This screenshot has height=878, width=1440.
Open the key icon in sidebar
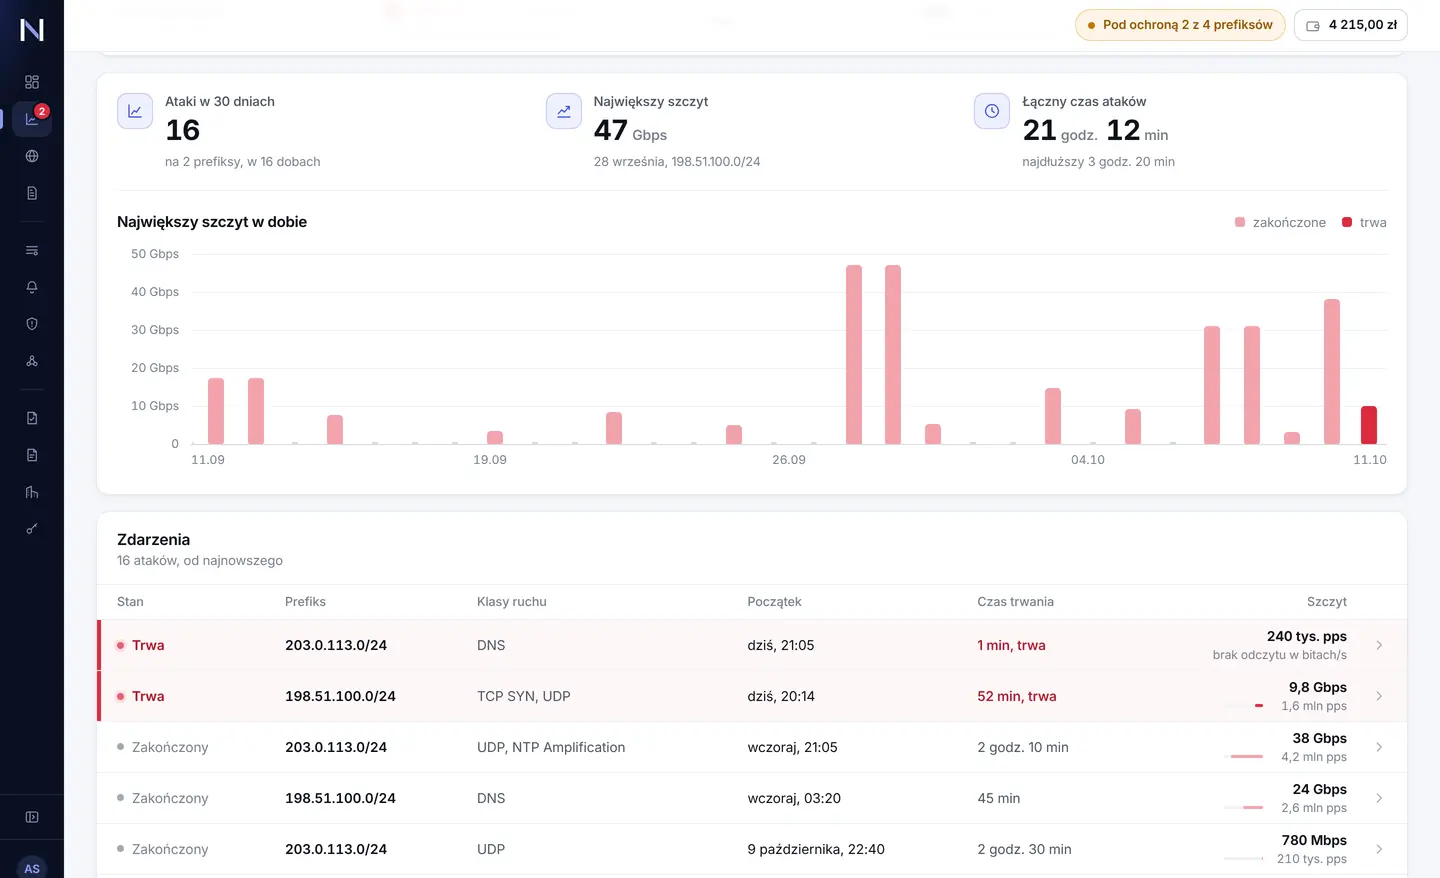pos(32,529)
